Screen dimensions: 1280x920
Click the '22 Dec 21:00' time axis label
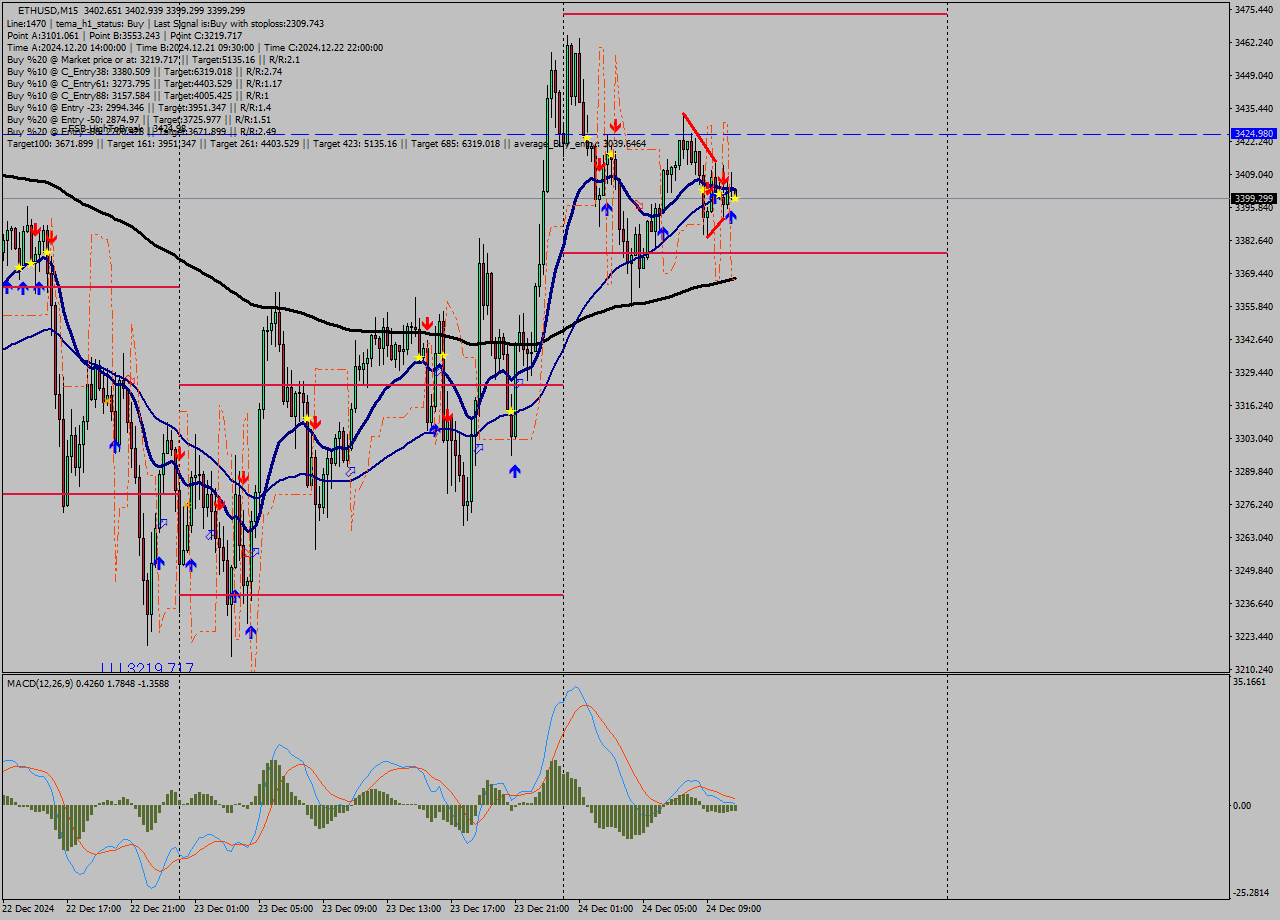click(x=157, y=909)
